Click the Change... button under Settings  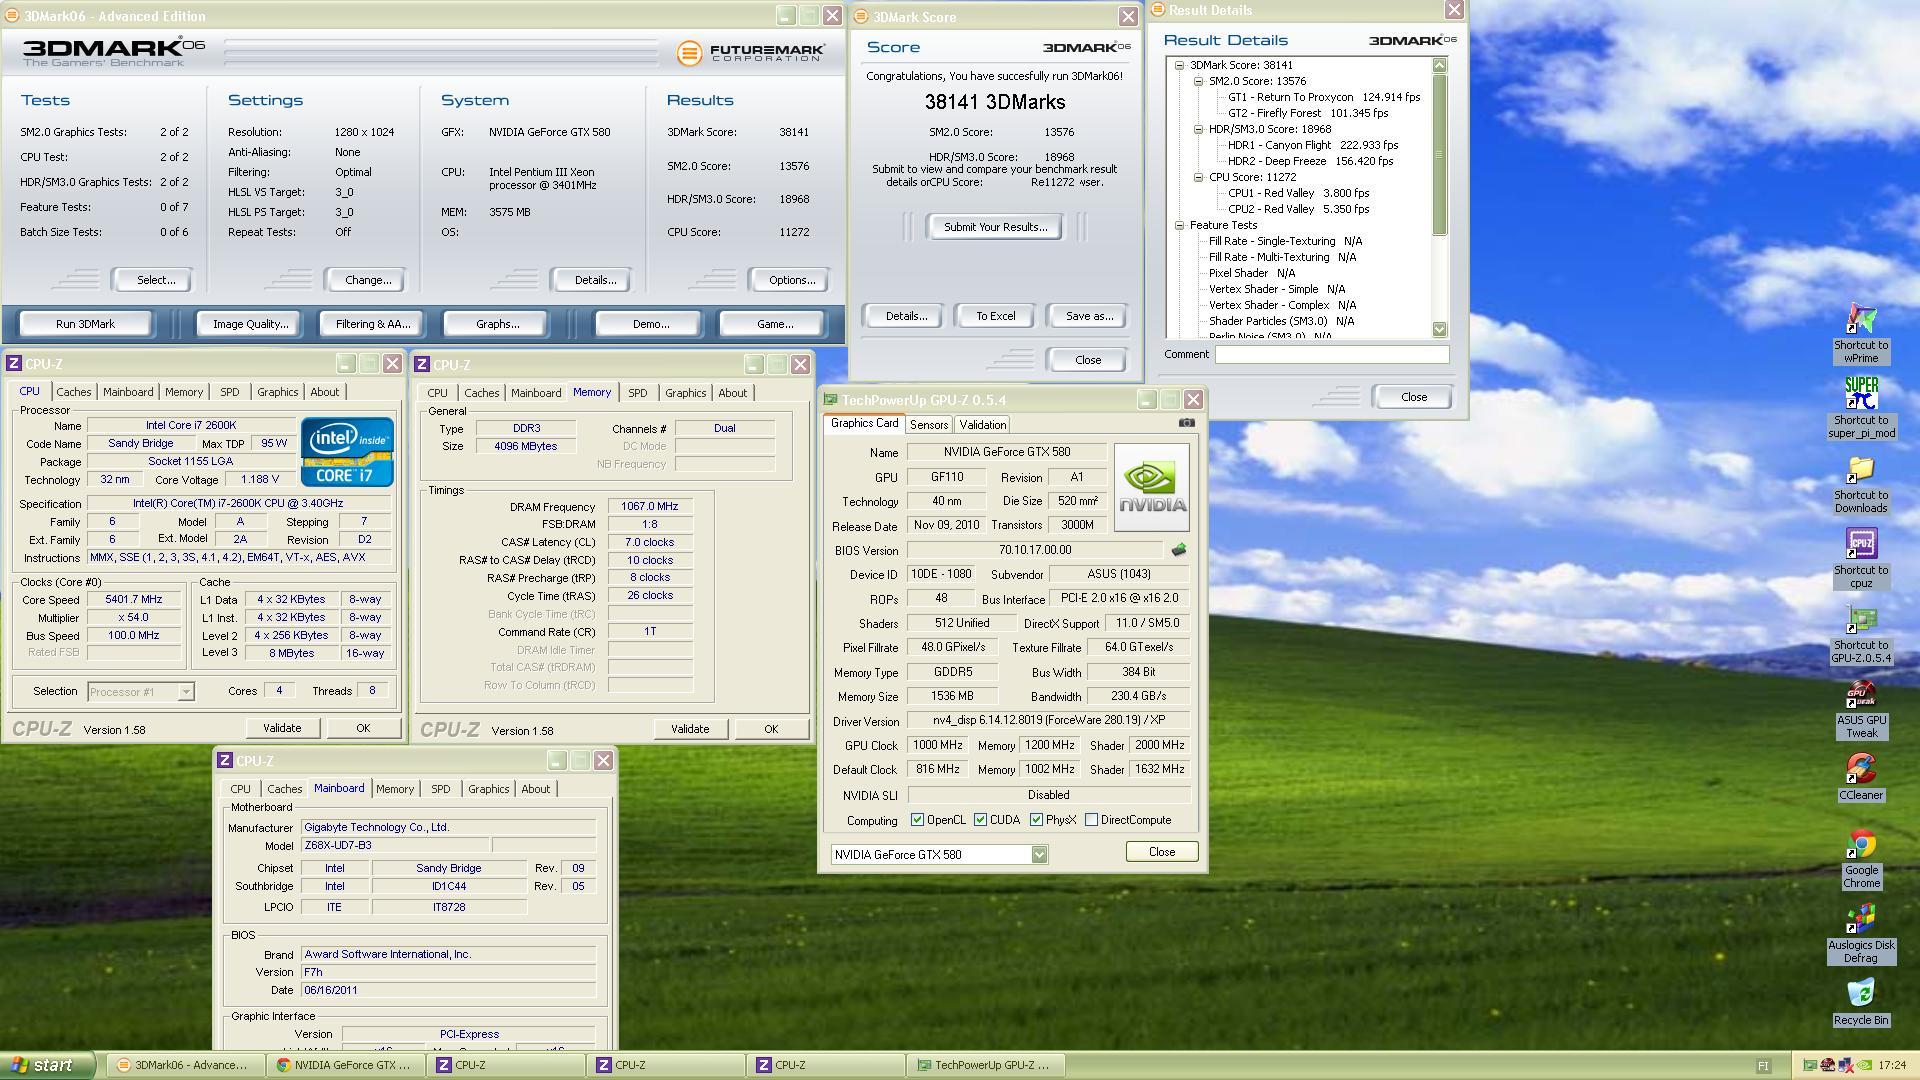[x=367, y=280]
